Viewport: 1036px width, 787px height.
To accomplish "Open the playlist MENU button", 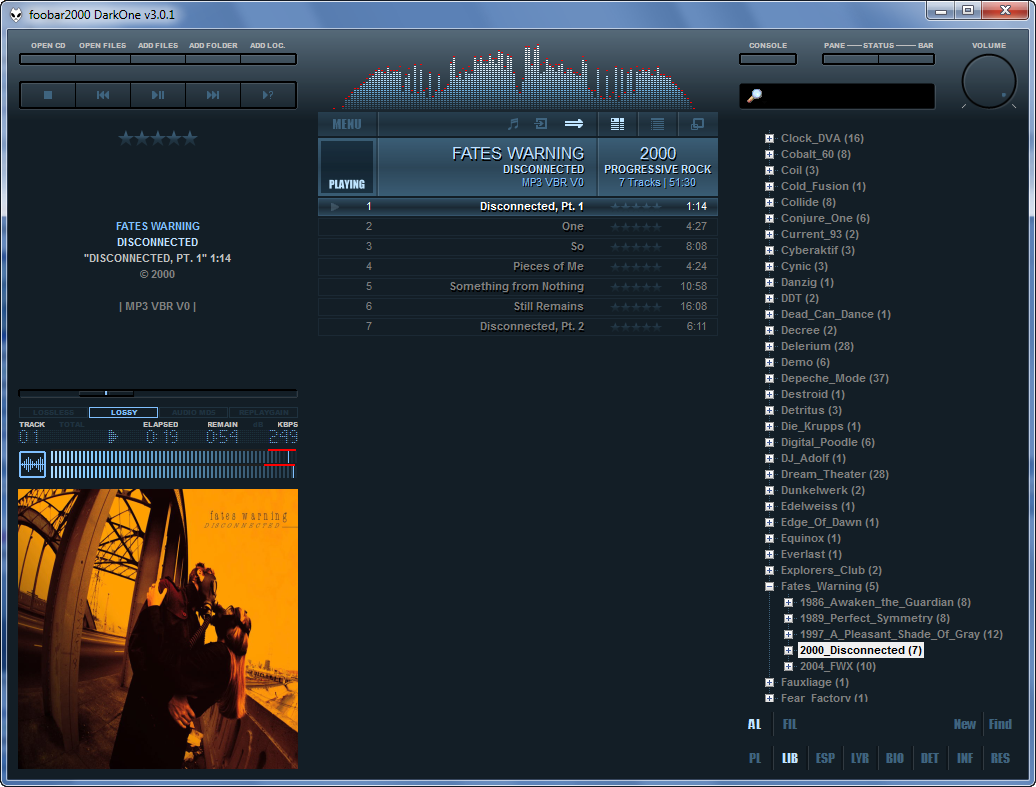I will (347, 124).
